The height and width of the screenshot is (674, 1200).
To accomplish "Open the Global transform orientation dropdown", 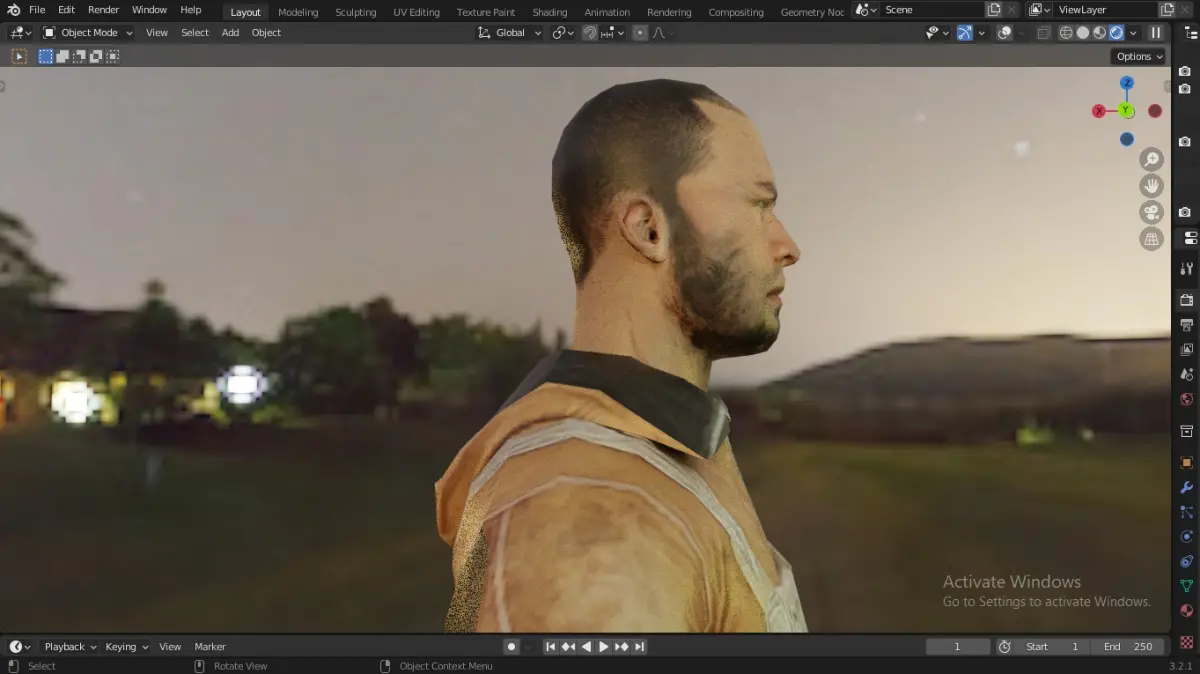I will 509,32.
